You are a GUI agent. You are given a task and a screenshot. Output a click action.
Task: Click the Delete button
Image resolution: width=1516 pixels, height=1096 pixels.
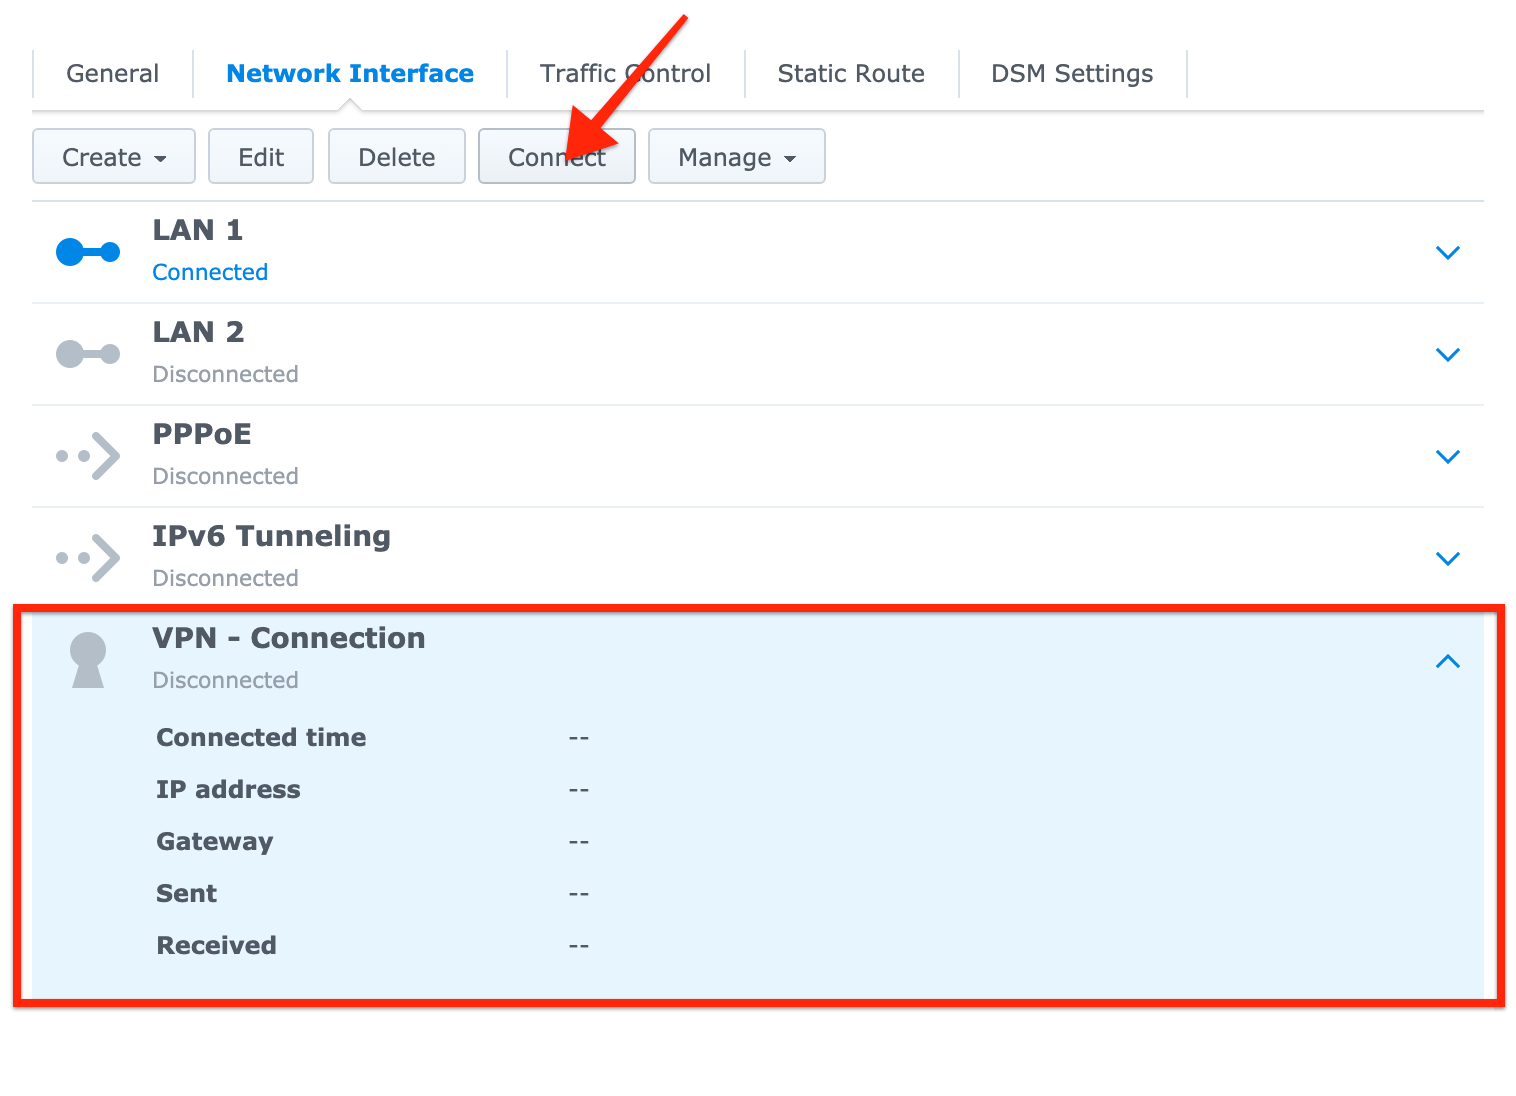click(x=397, y=156)
